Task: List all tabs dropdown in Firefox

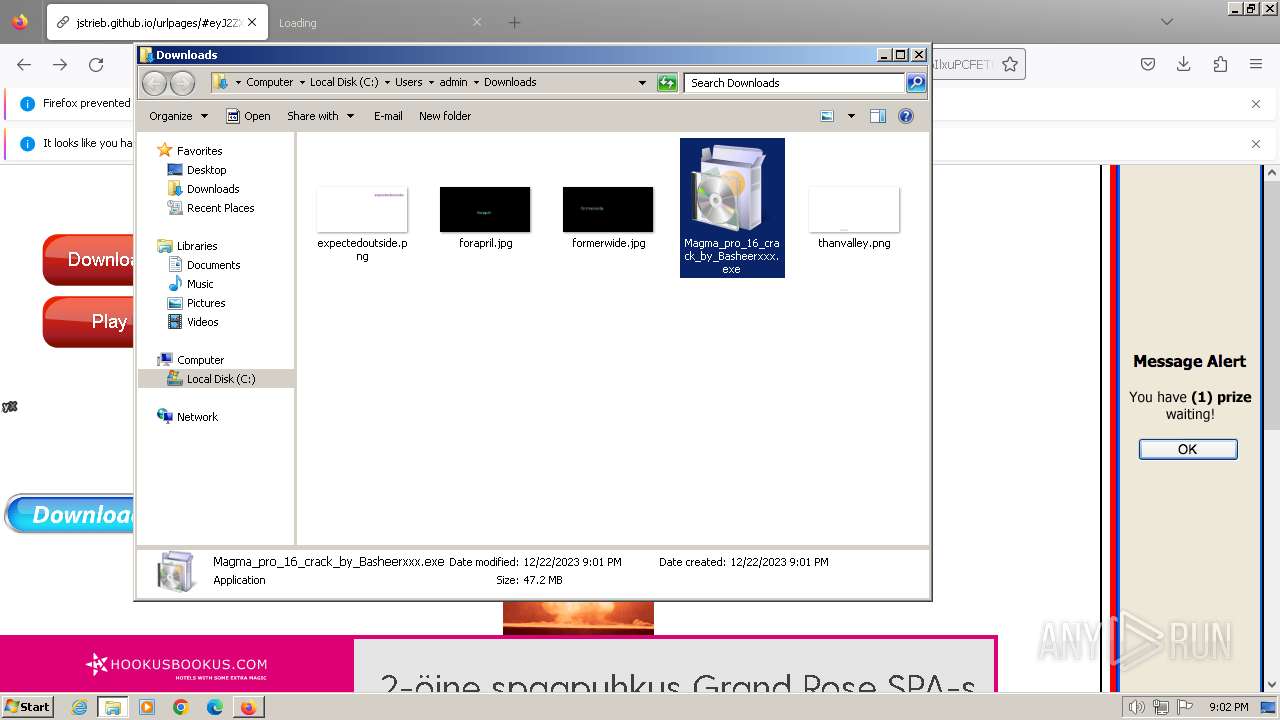Action: (x=1167, y=22)
